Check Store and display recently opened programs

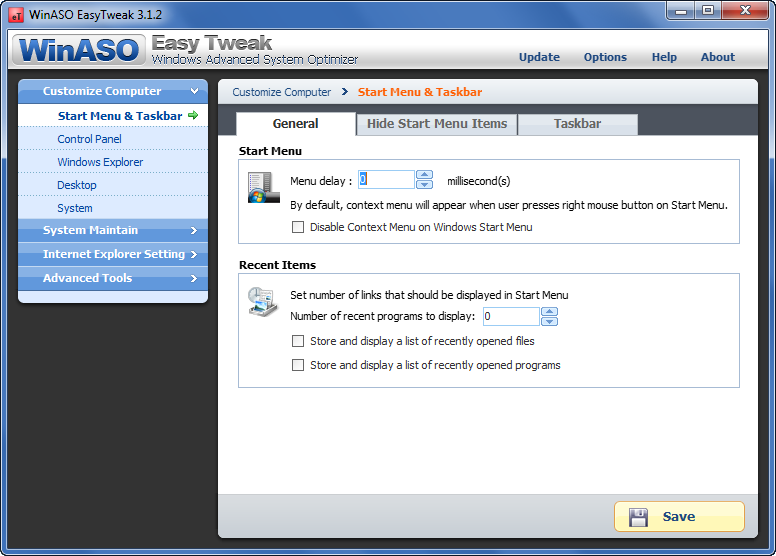pyautogui.click(x=298, y=365)
